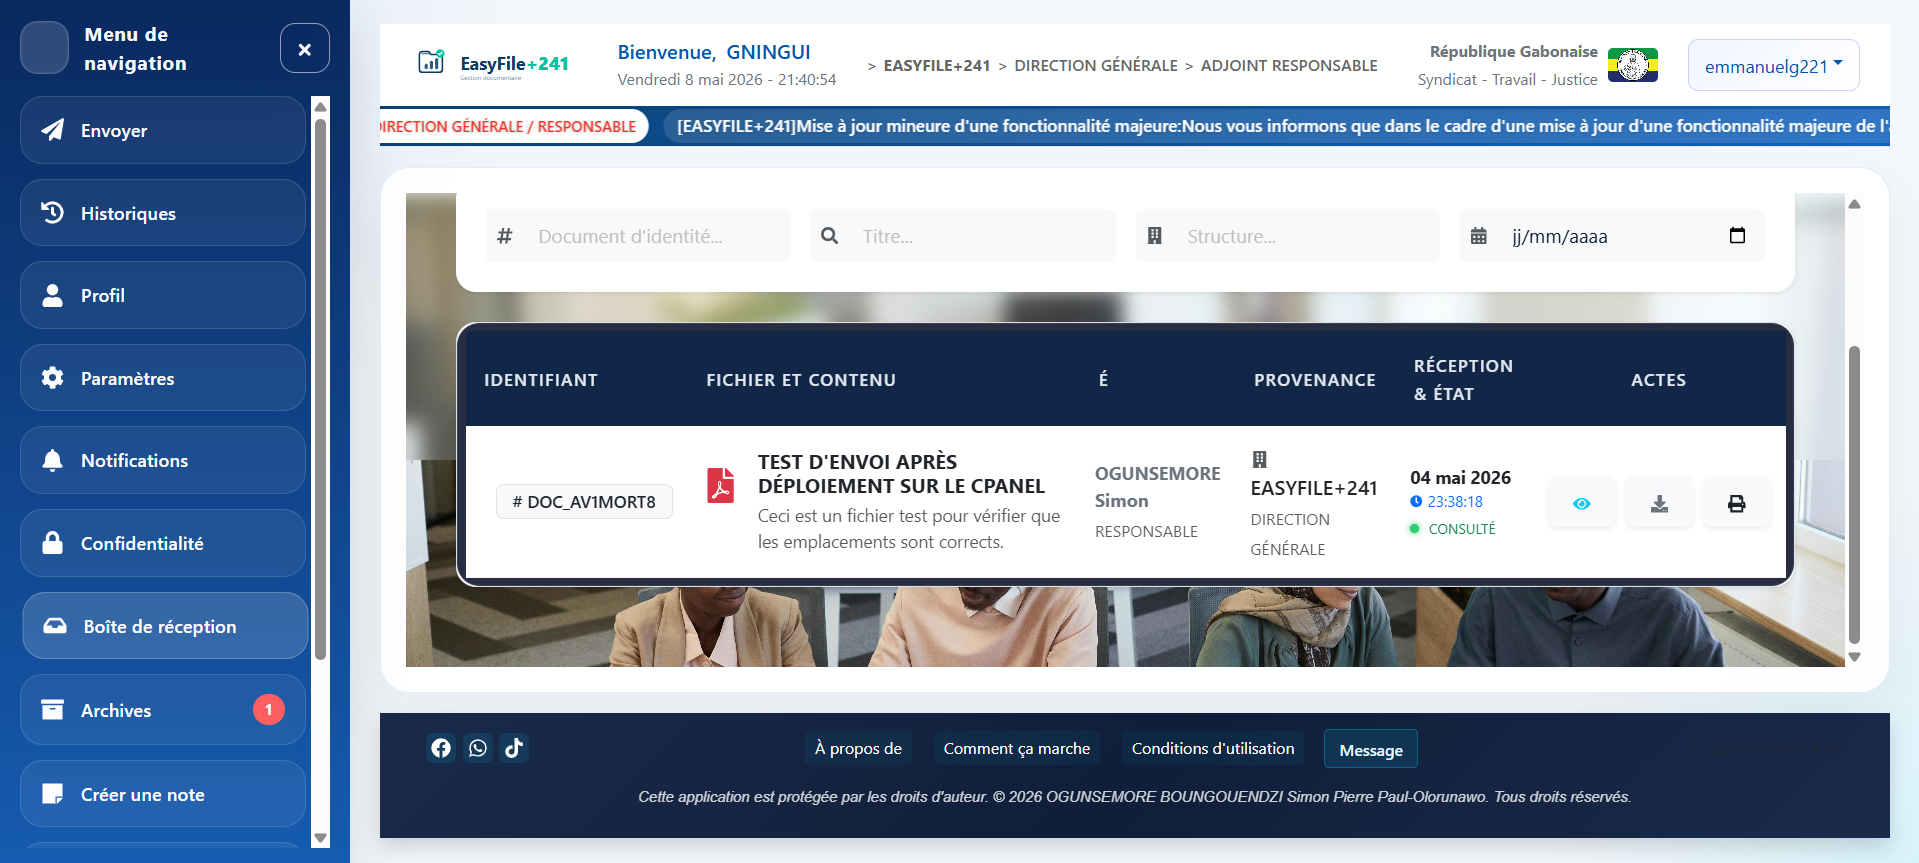The height and width of the screenshot is (863, 1919).
Task: Open the Facebook footer icon
Action: (x=441, y=748)
